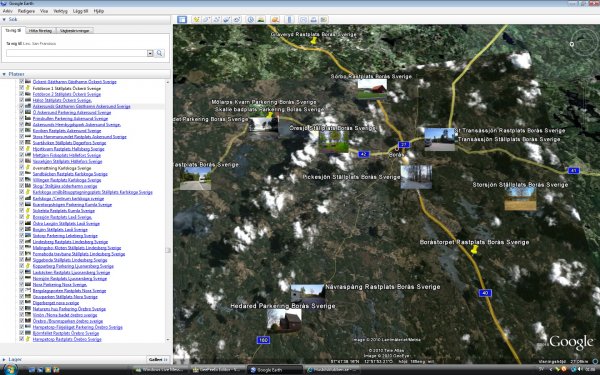
Task: Click the Add Placemark pin icon
Action: pyautogui.click(x=196, y=20)
